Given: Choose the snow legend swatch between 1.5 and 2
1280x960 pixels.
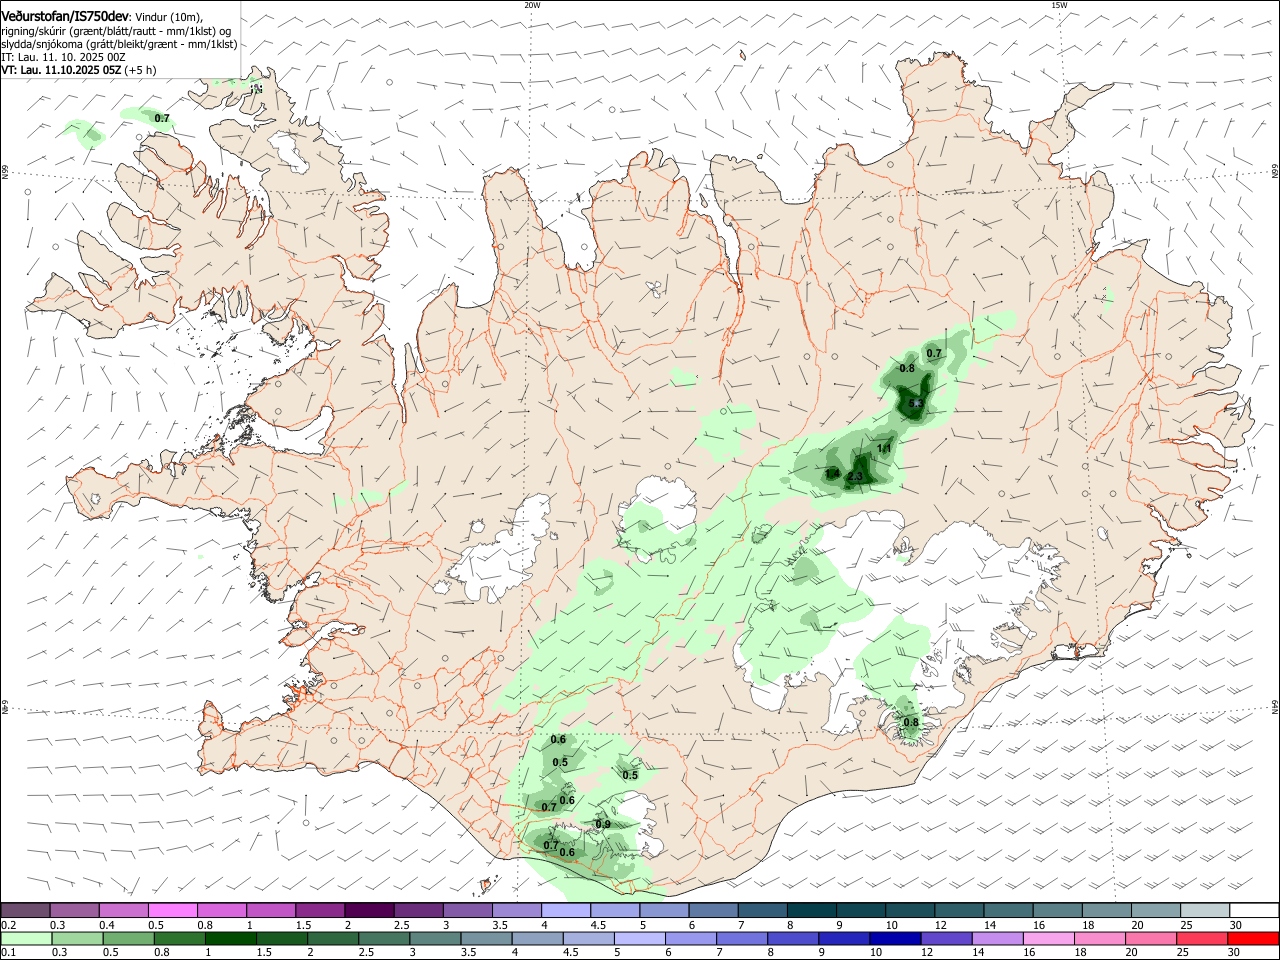Looking at the screenshot, I should [x=320, y=910].
